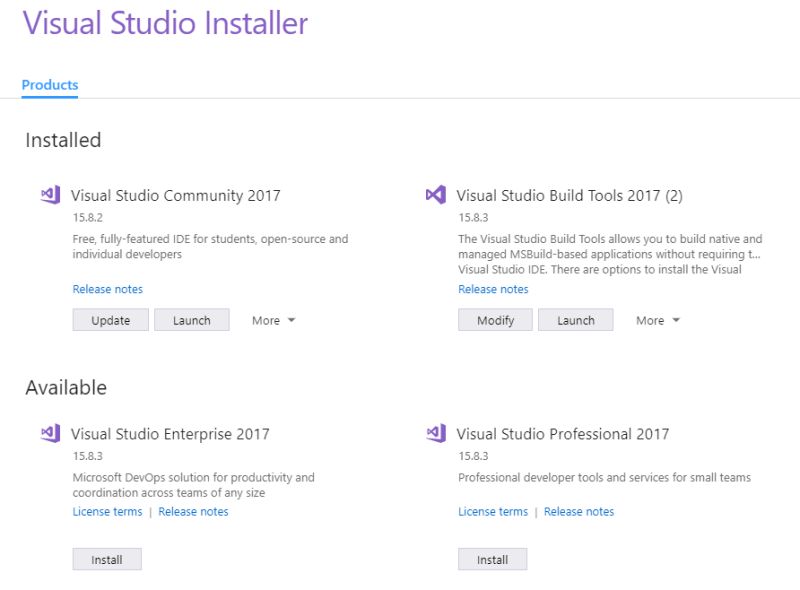Click the Visual Studio Community 2017 icon
The image size is (800, 590).
(52, 196)
